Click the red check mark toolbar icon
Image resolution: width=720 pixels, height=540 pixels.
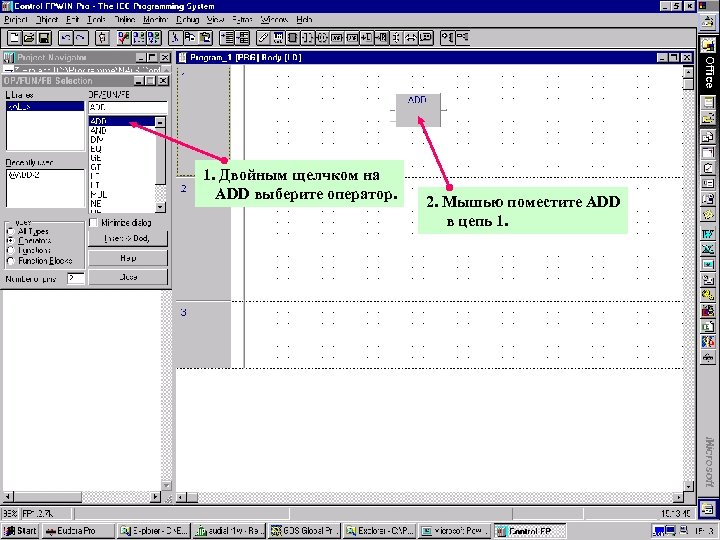coord(124,38)
